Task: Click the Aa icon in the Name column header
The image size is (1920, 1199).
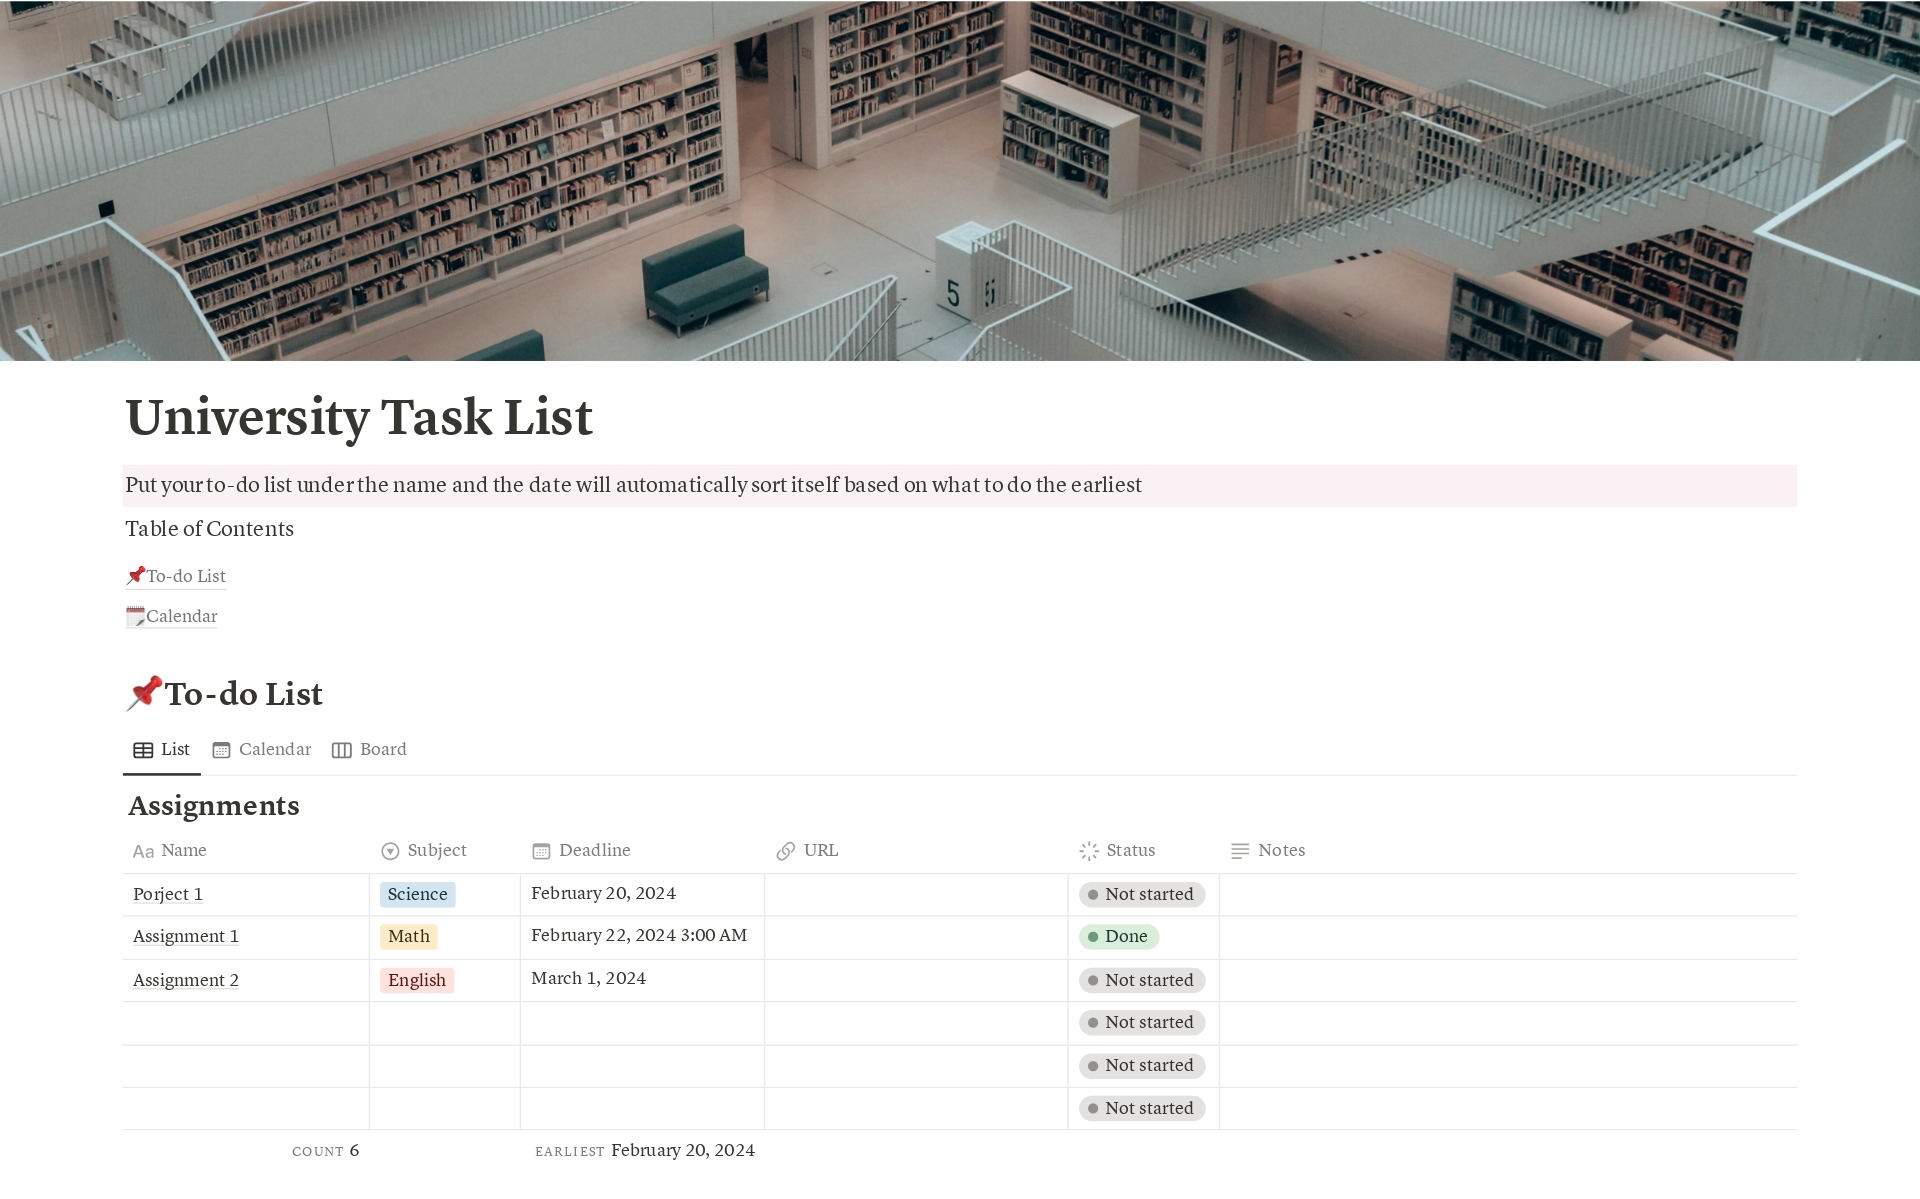Action: 143,851
